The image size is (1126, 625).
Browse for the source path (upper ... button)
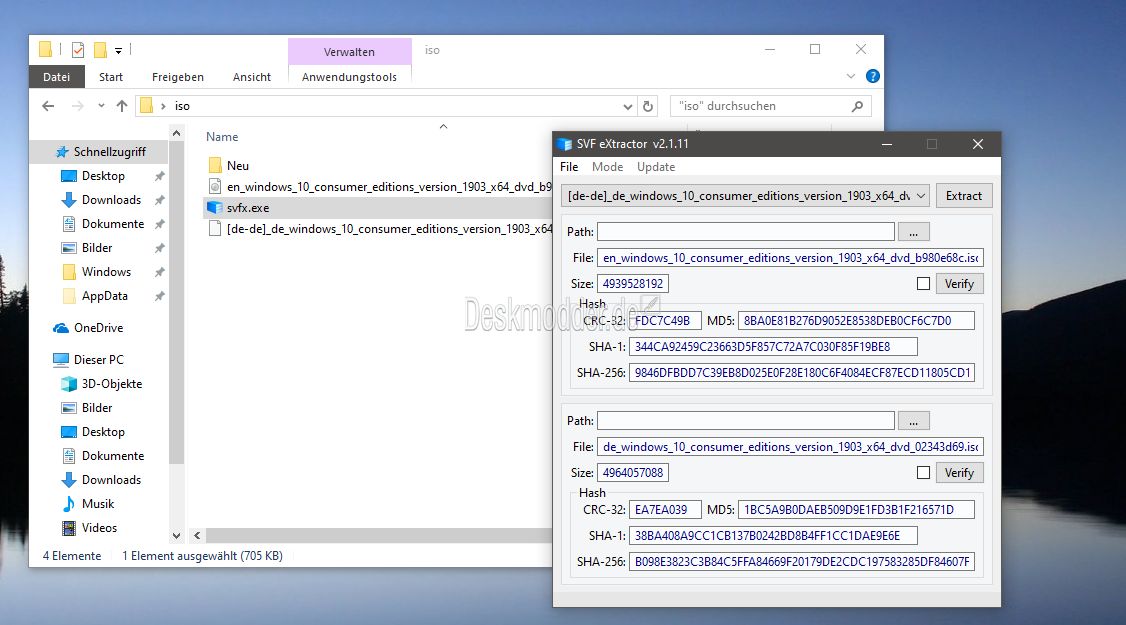click(913, 232)
